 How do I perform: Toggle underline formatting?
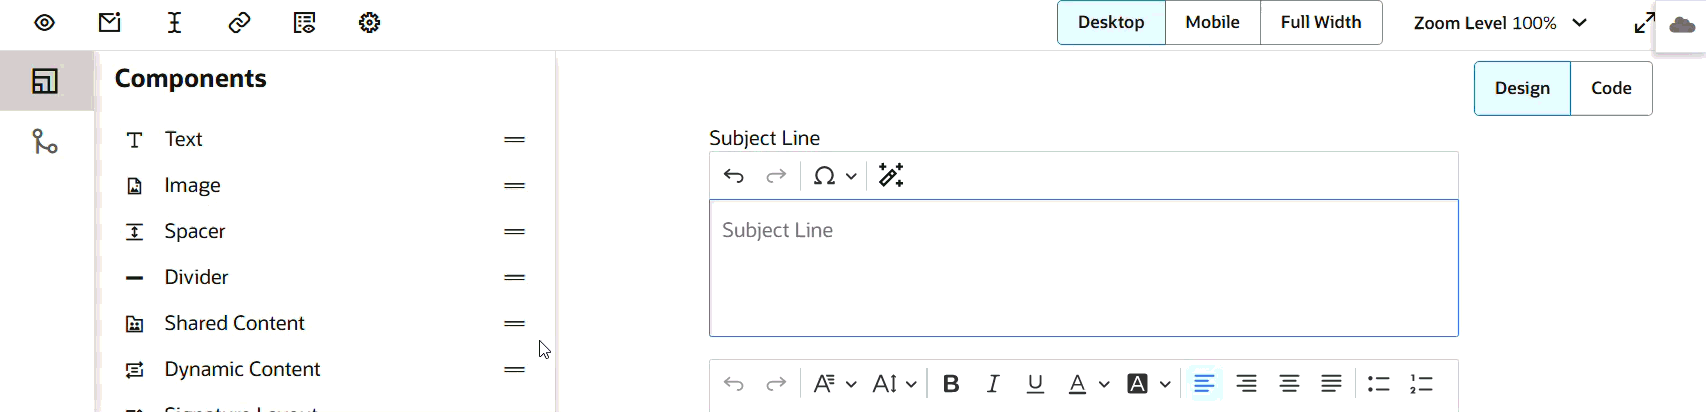[x=1035, y=384]
